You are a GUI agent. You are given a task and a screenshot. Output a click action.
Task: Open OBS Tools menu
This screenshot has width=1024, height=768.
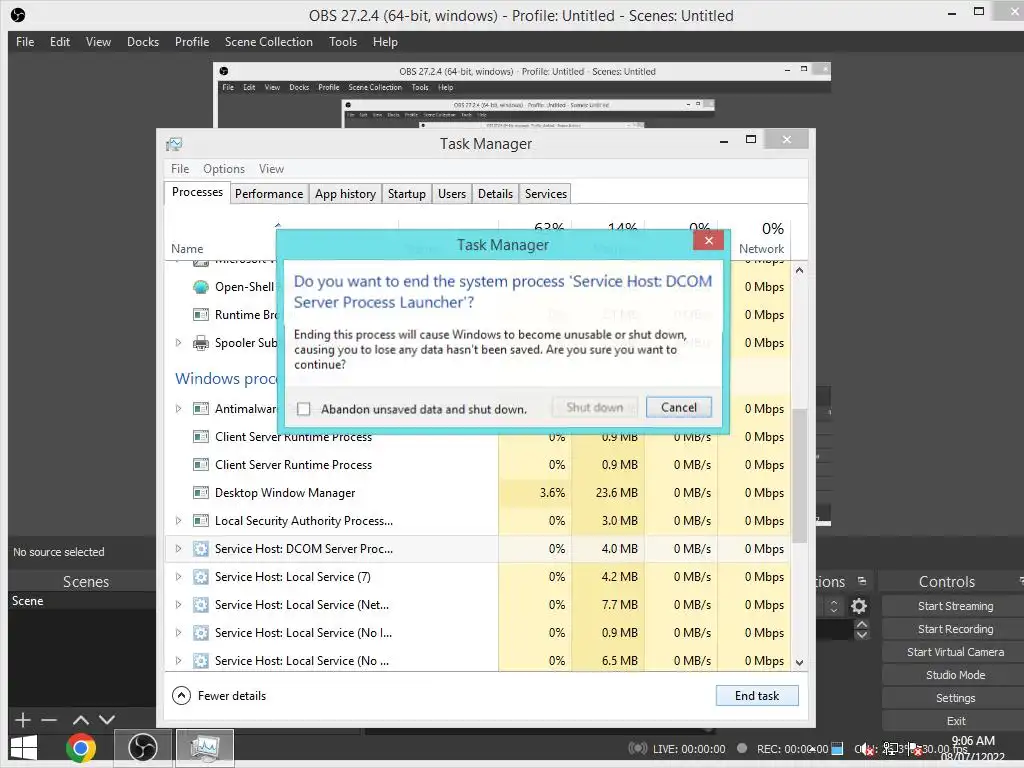343,42
